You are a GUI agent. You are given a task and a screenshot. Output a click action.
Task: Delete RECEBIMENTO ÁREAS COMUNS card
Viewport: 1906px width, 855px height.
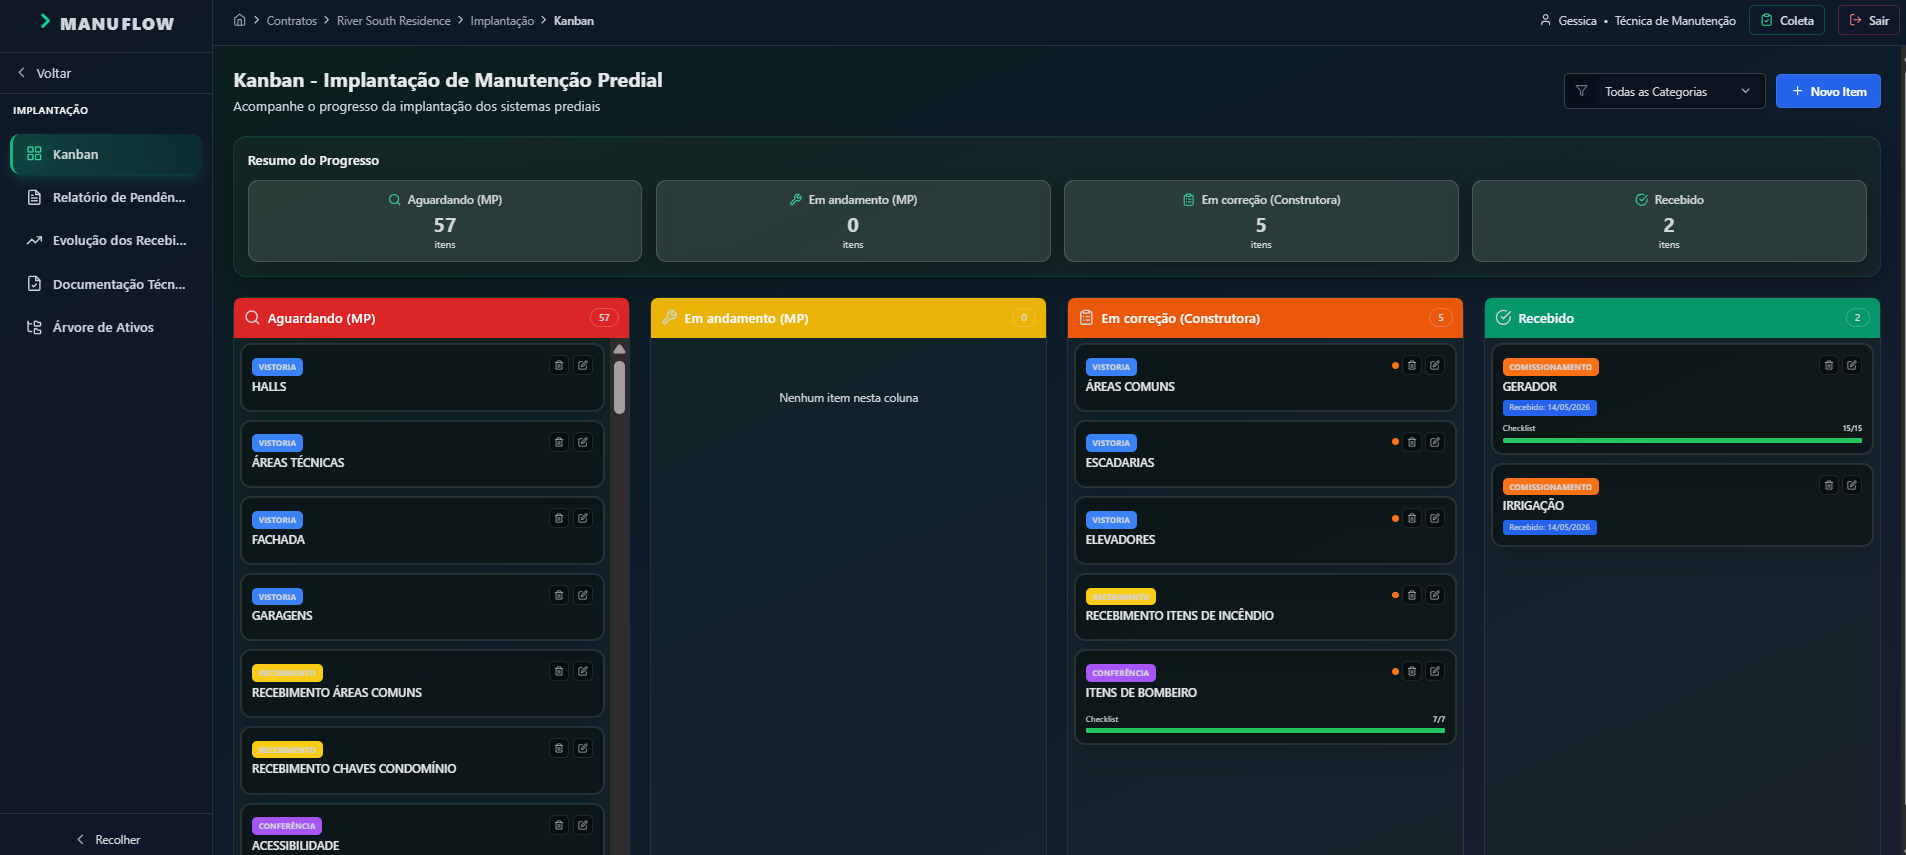click(559, 671)
